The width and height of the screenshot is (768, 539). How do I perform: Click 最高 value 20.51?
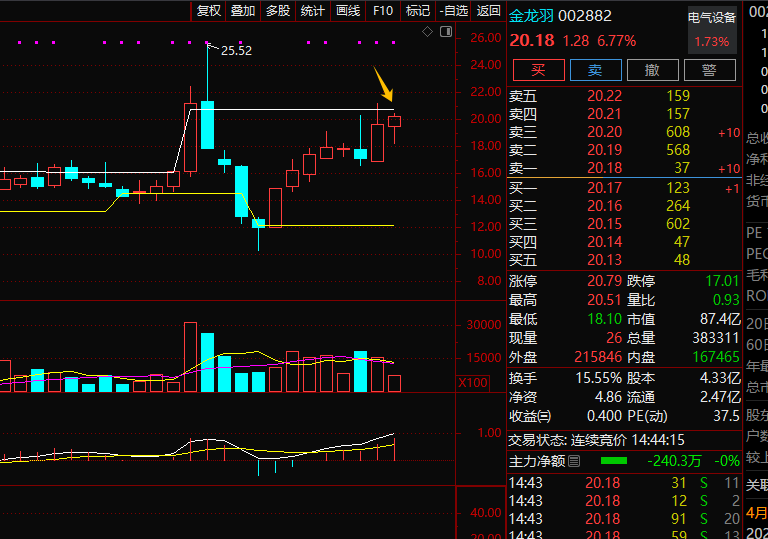coord(604,300)
